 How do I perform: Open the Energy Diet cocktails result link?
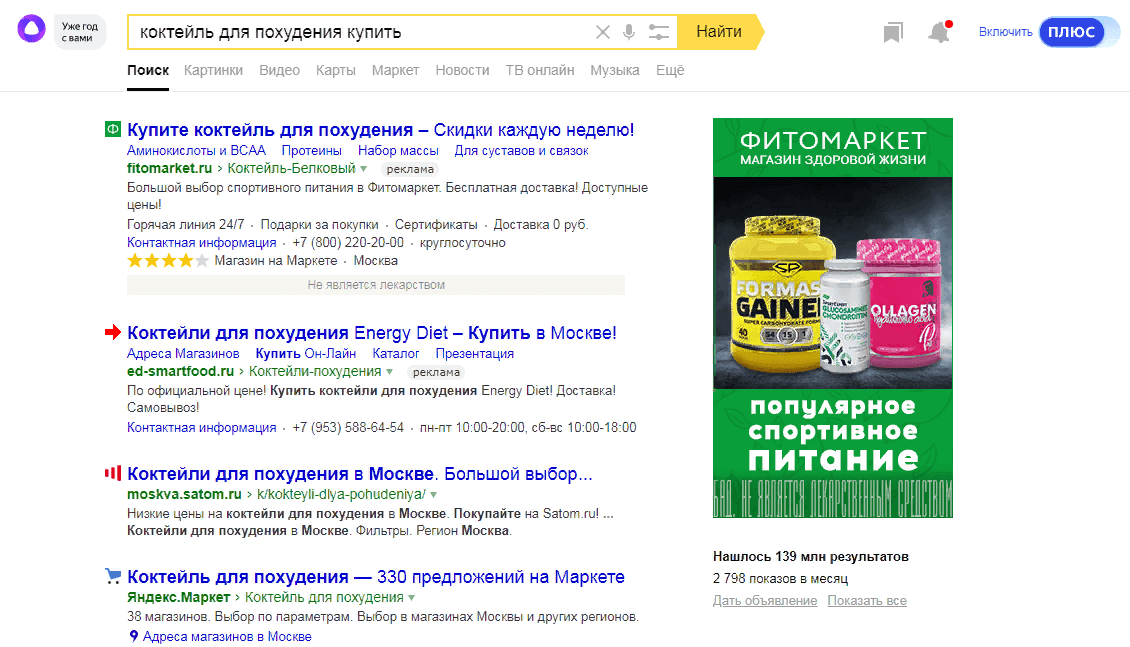371,333
